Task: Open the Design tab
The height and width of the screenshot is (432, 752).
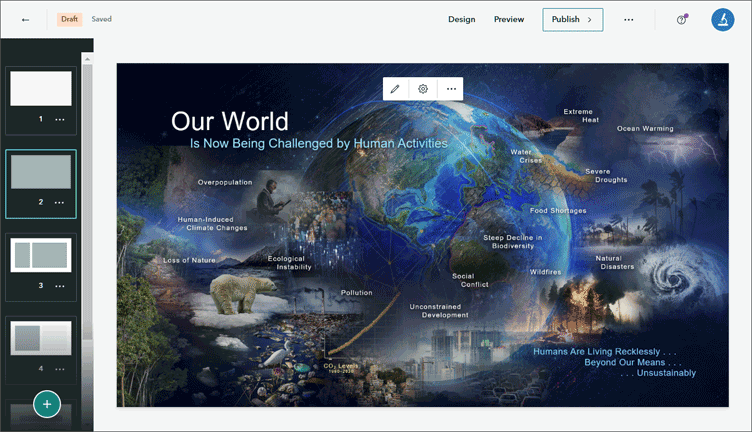Action: (462, 20)
